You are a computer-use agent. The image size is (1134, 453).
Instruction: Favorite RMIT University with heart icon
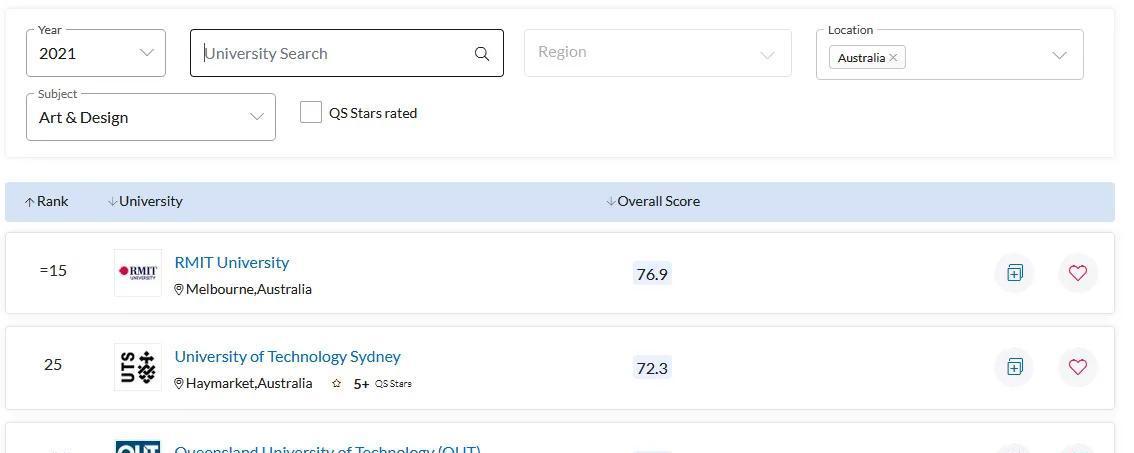(1078, 273)
